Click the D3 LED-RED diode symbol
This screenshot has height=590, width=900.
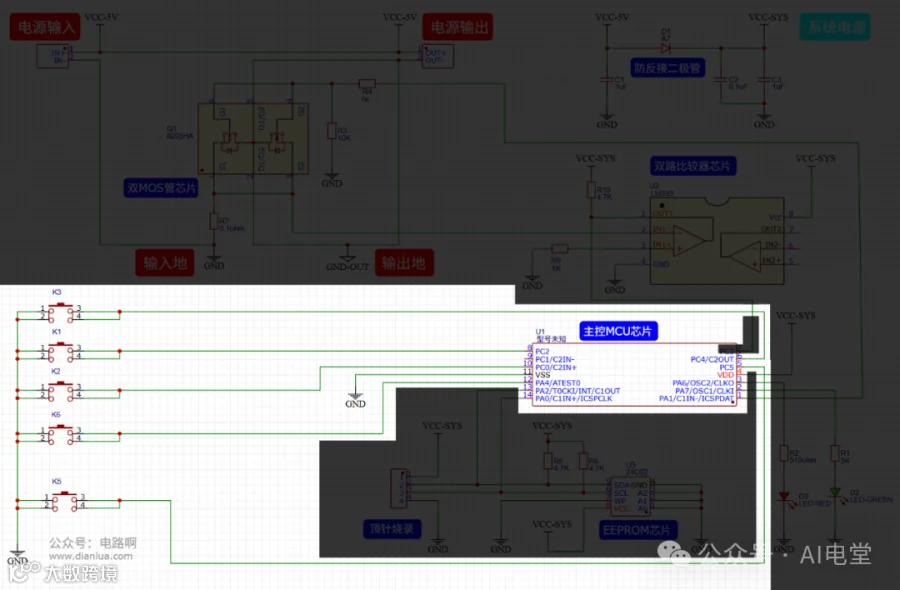784,497
